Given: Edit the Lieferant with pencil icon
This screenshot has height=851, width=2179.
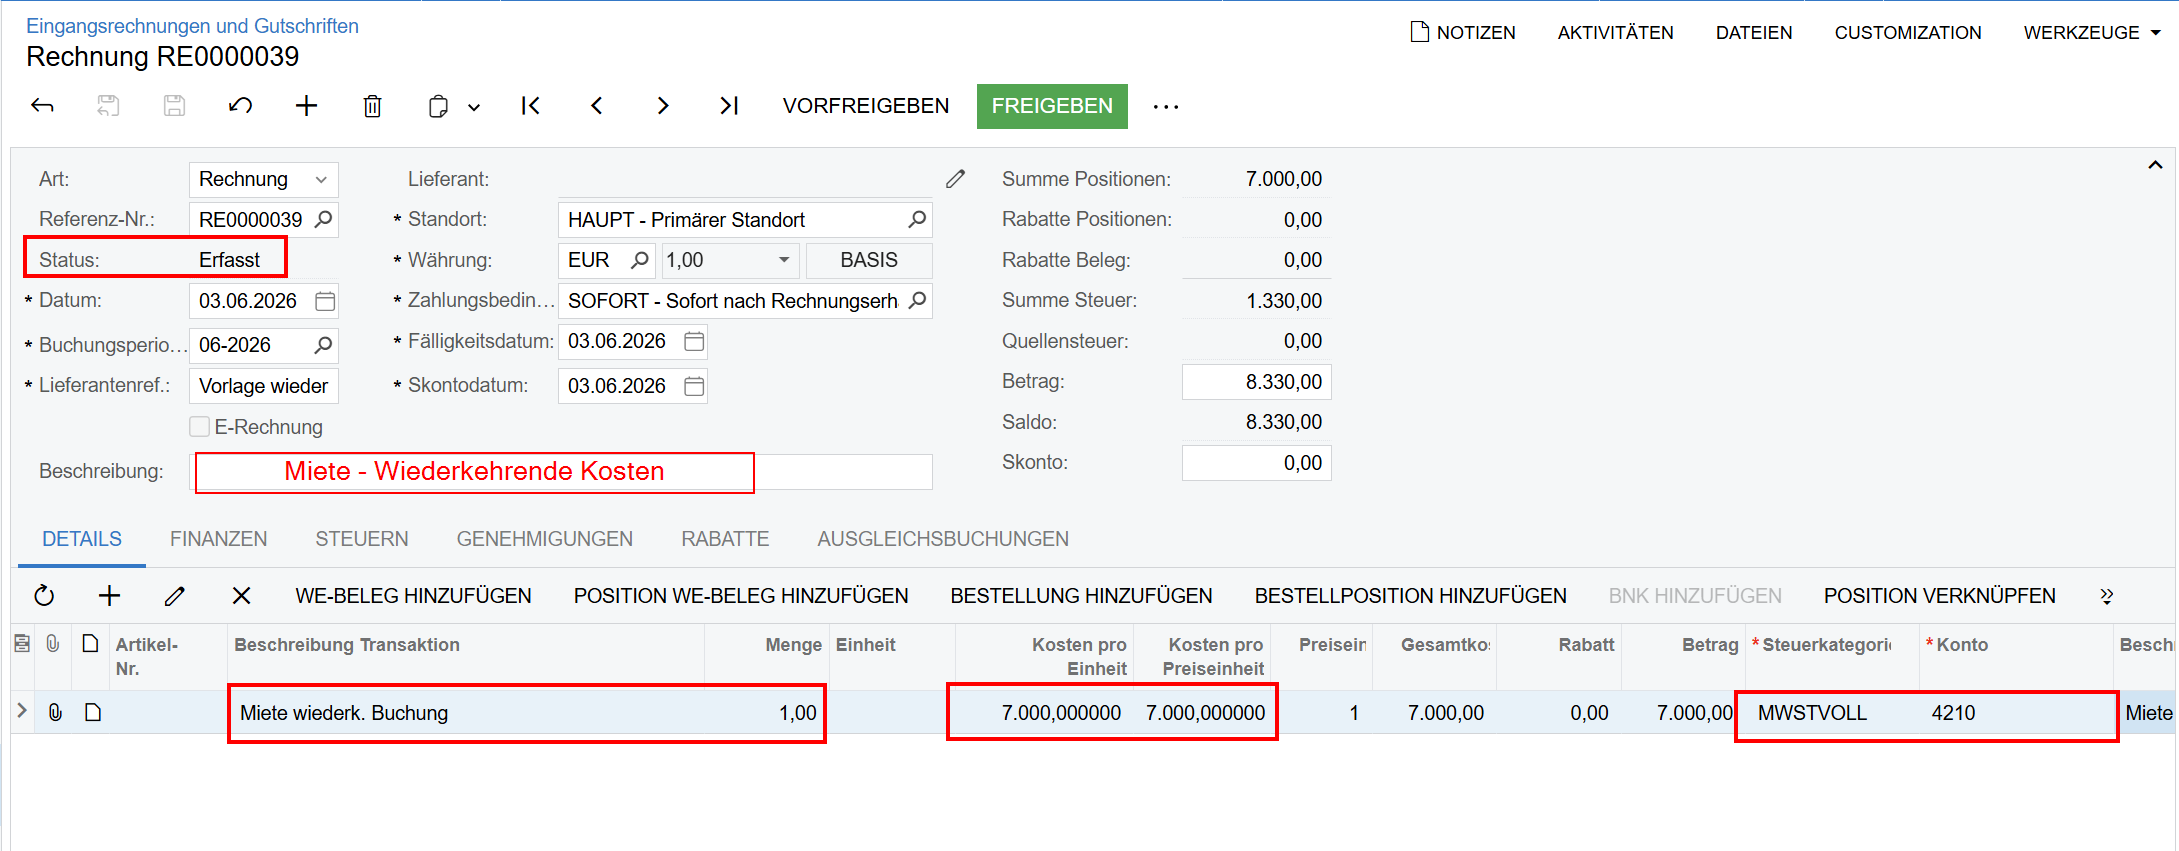Looking at the screenshot, I should (x=956, y=179).
